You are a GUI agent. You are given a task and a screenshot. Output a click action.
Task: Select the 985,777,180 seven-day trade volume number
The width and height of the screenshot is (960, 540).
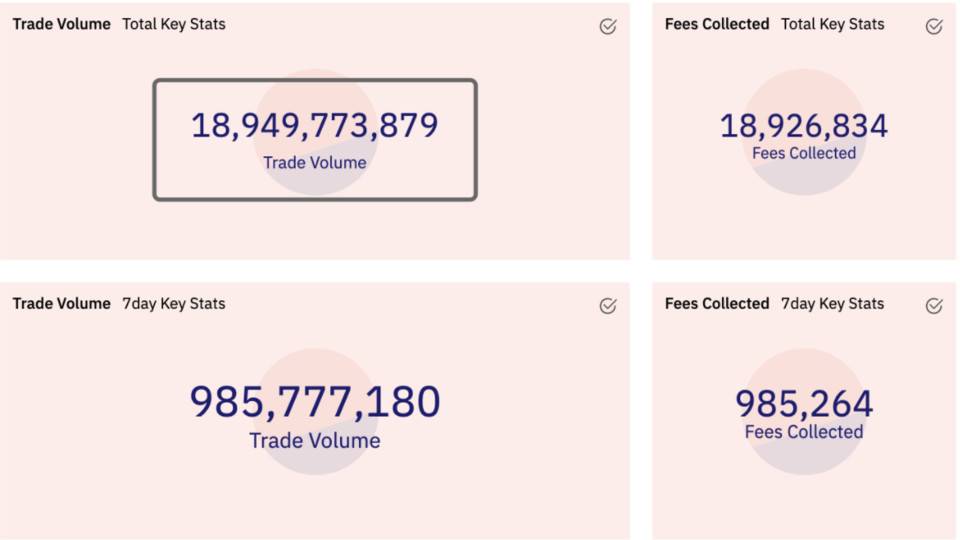click(x=315, y=402)
